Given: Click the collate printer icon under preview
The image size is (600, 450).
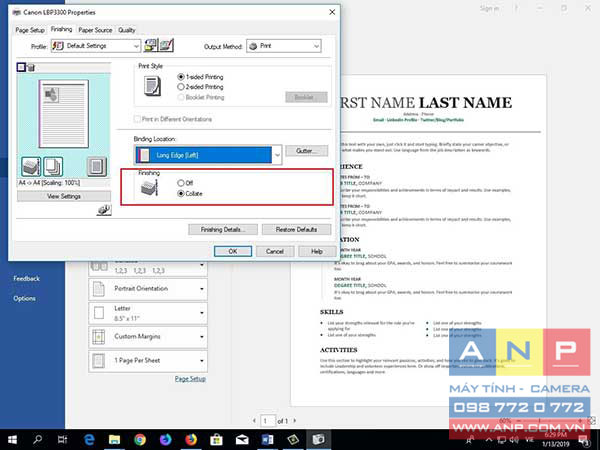Looking at the screenshot, I should (x=31, y=167).
